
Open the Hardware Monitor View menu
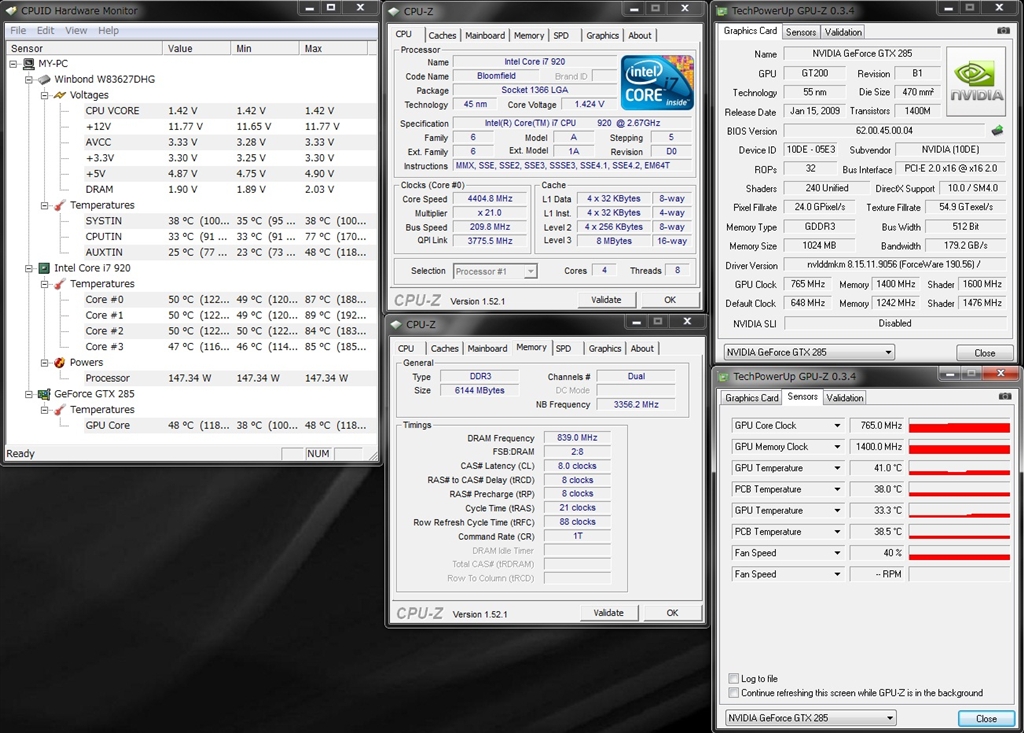click(x=76, y=30)
